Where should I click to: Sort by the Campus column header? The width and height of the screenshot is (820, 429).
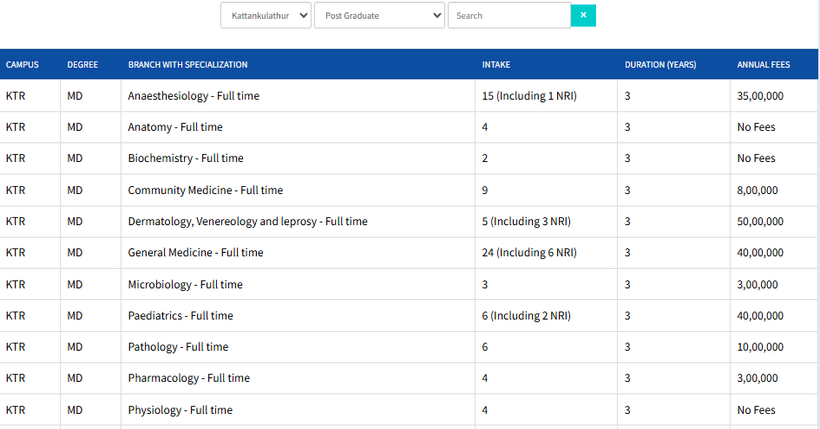[22, 65]
